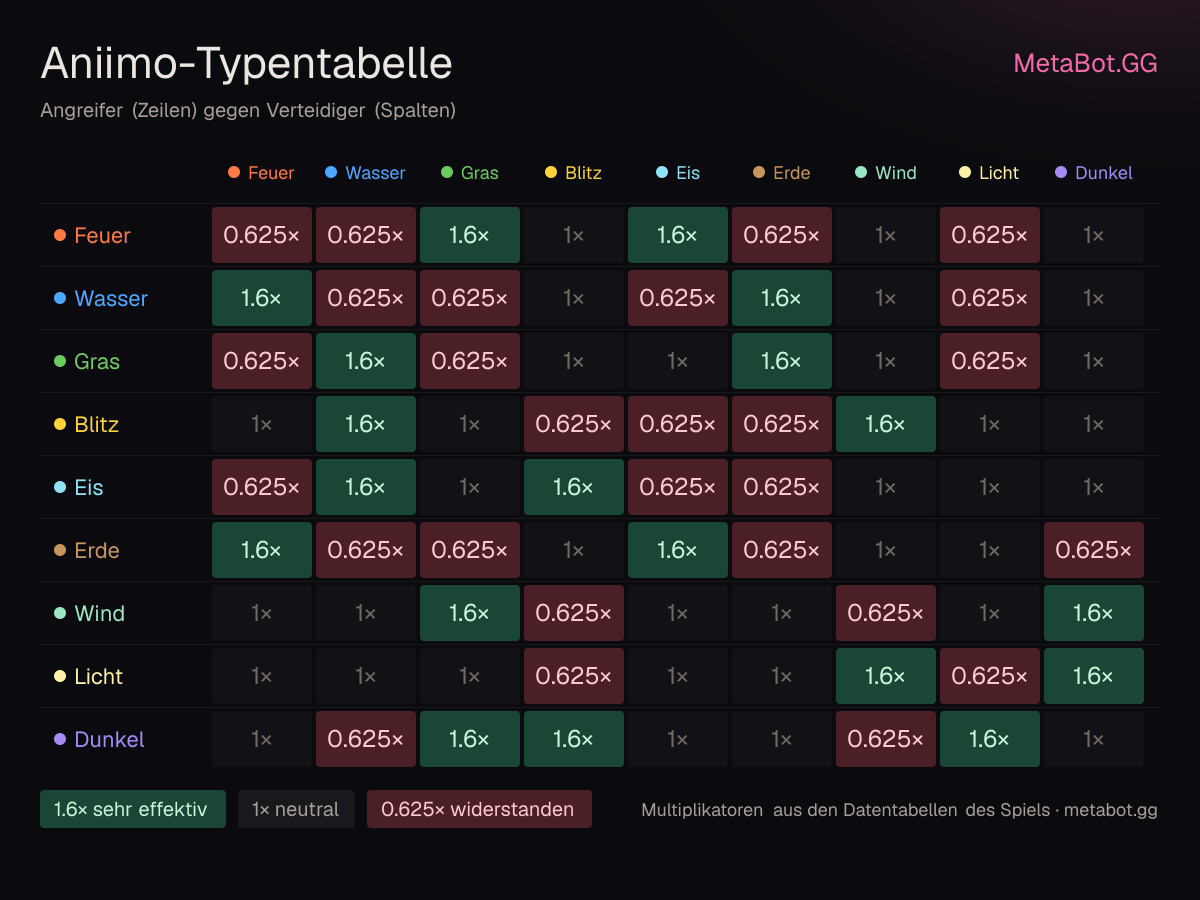
Task: Click the 0.625× cell for Wind against Wind
Action: coord(886,613)
